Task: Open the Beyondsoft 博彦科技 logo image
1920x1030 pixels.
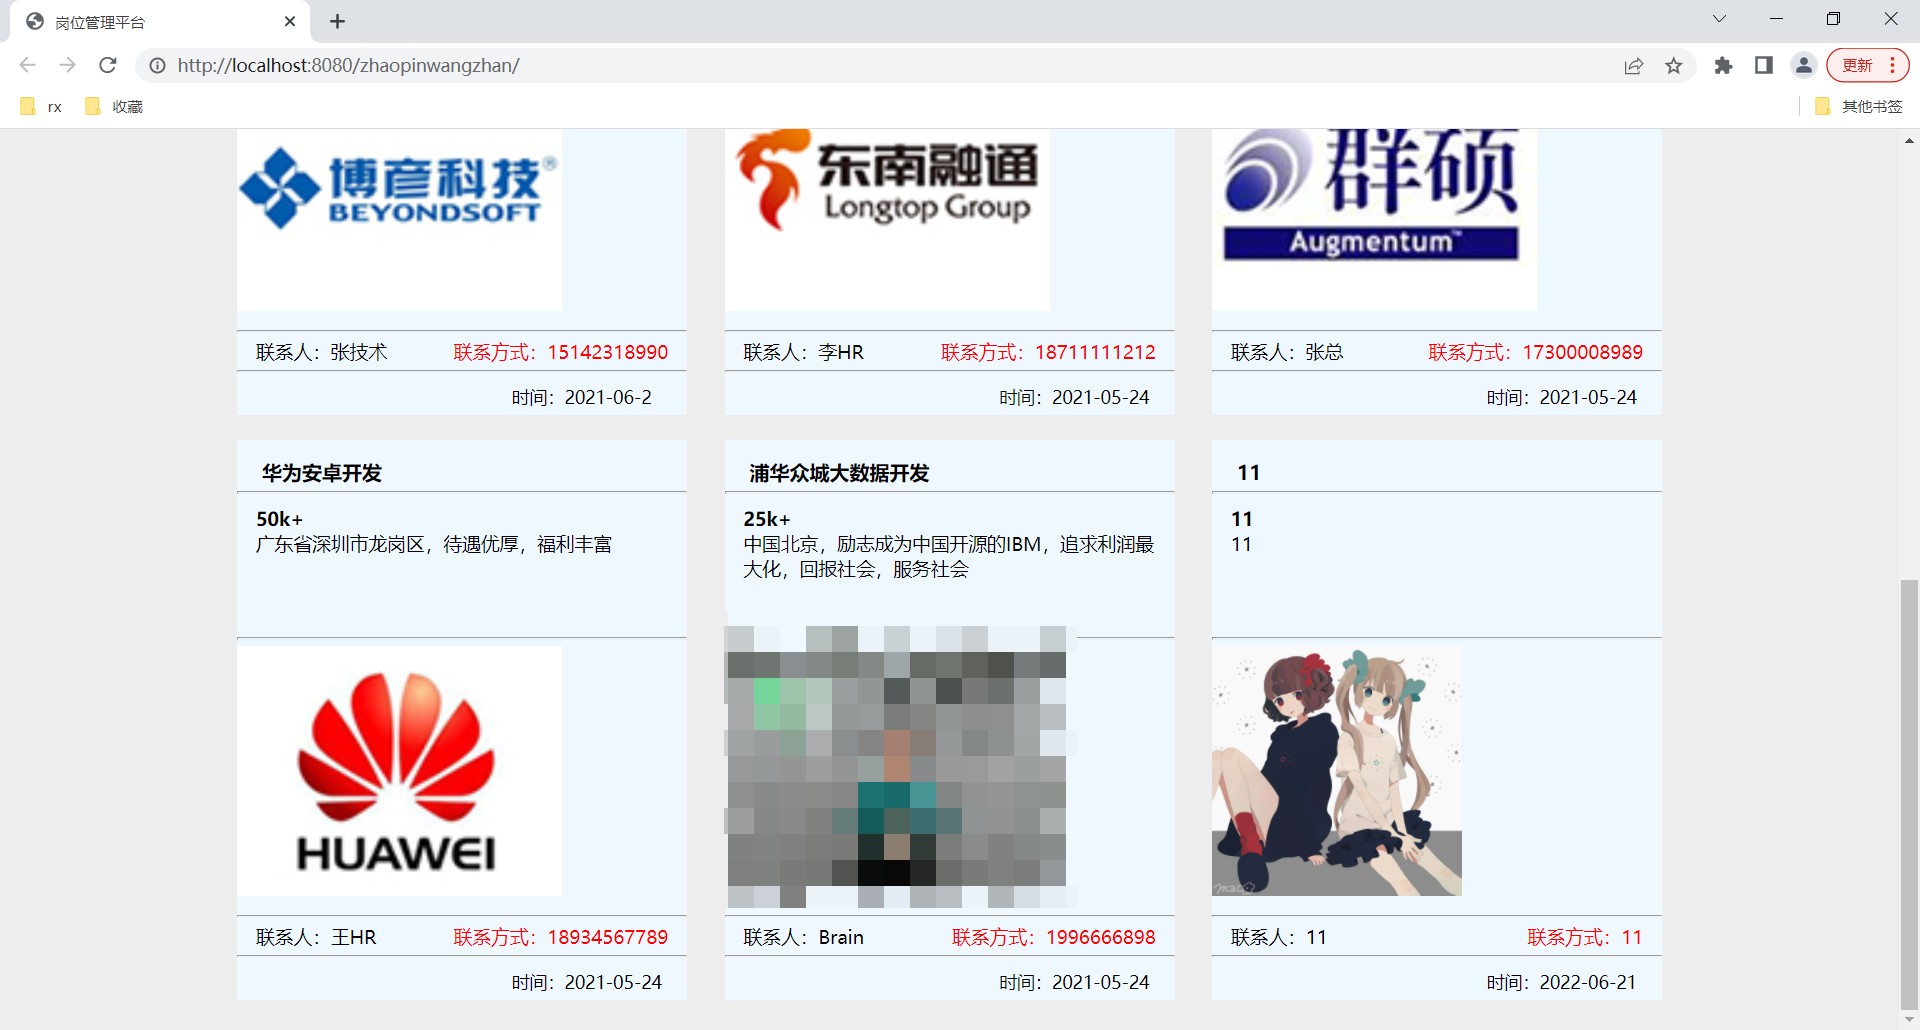Action: pos(399,219)
